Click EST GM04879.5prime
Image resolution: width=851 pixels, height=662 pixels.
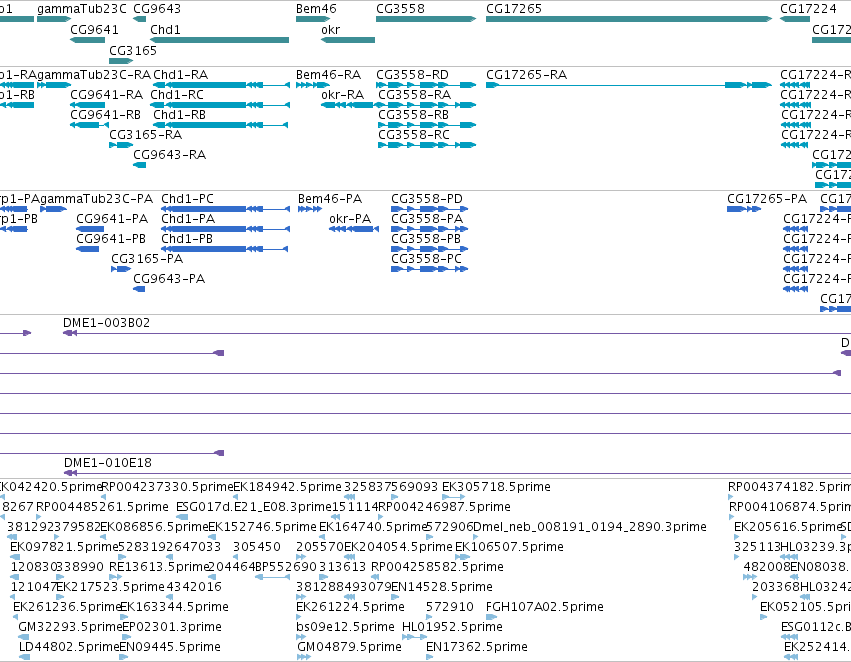(349, 647)
